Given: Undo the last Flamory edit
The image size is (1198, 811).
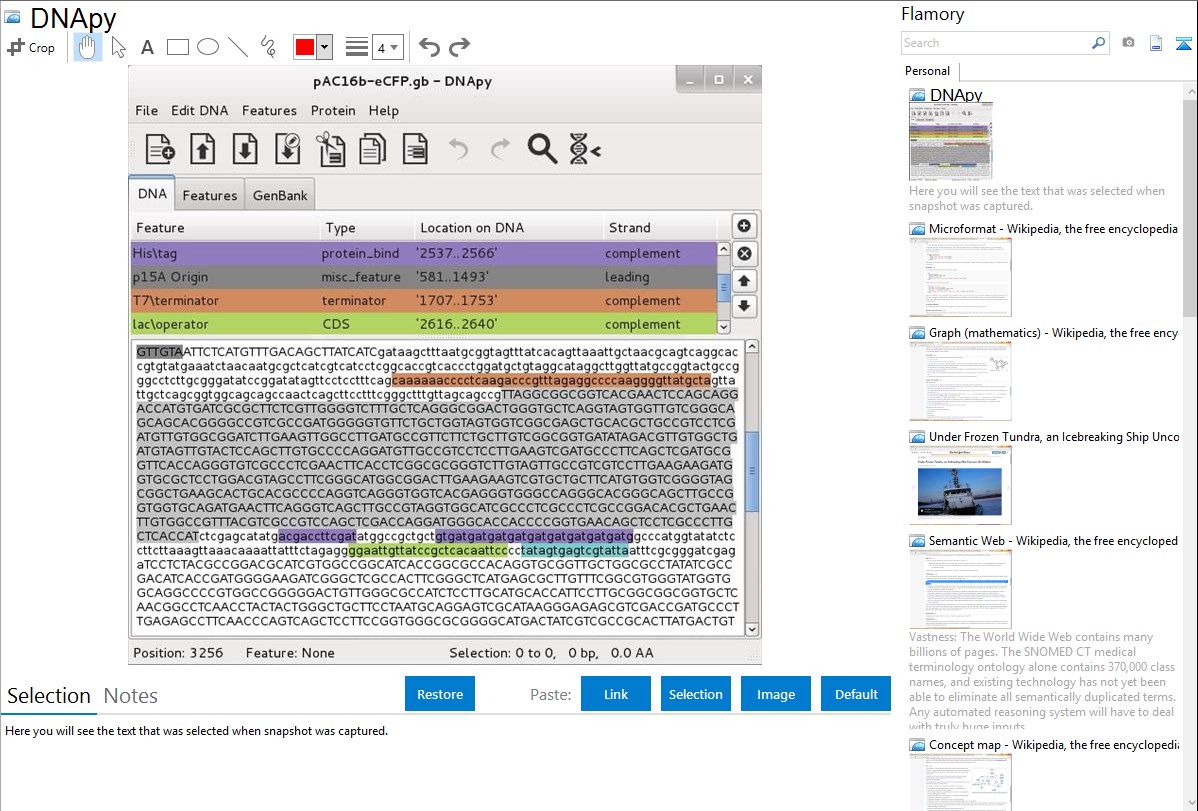Looking at the screenshot, I should coord(429,47).
